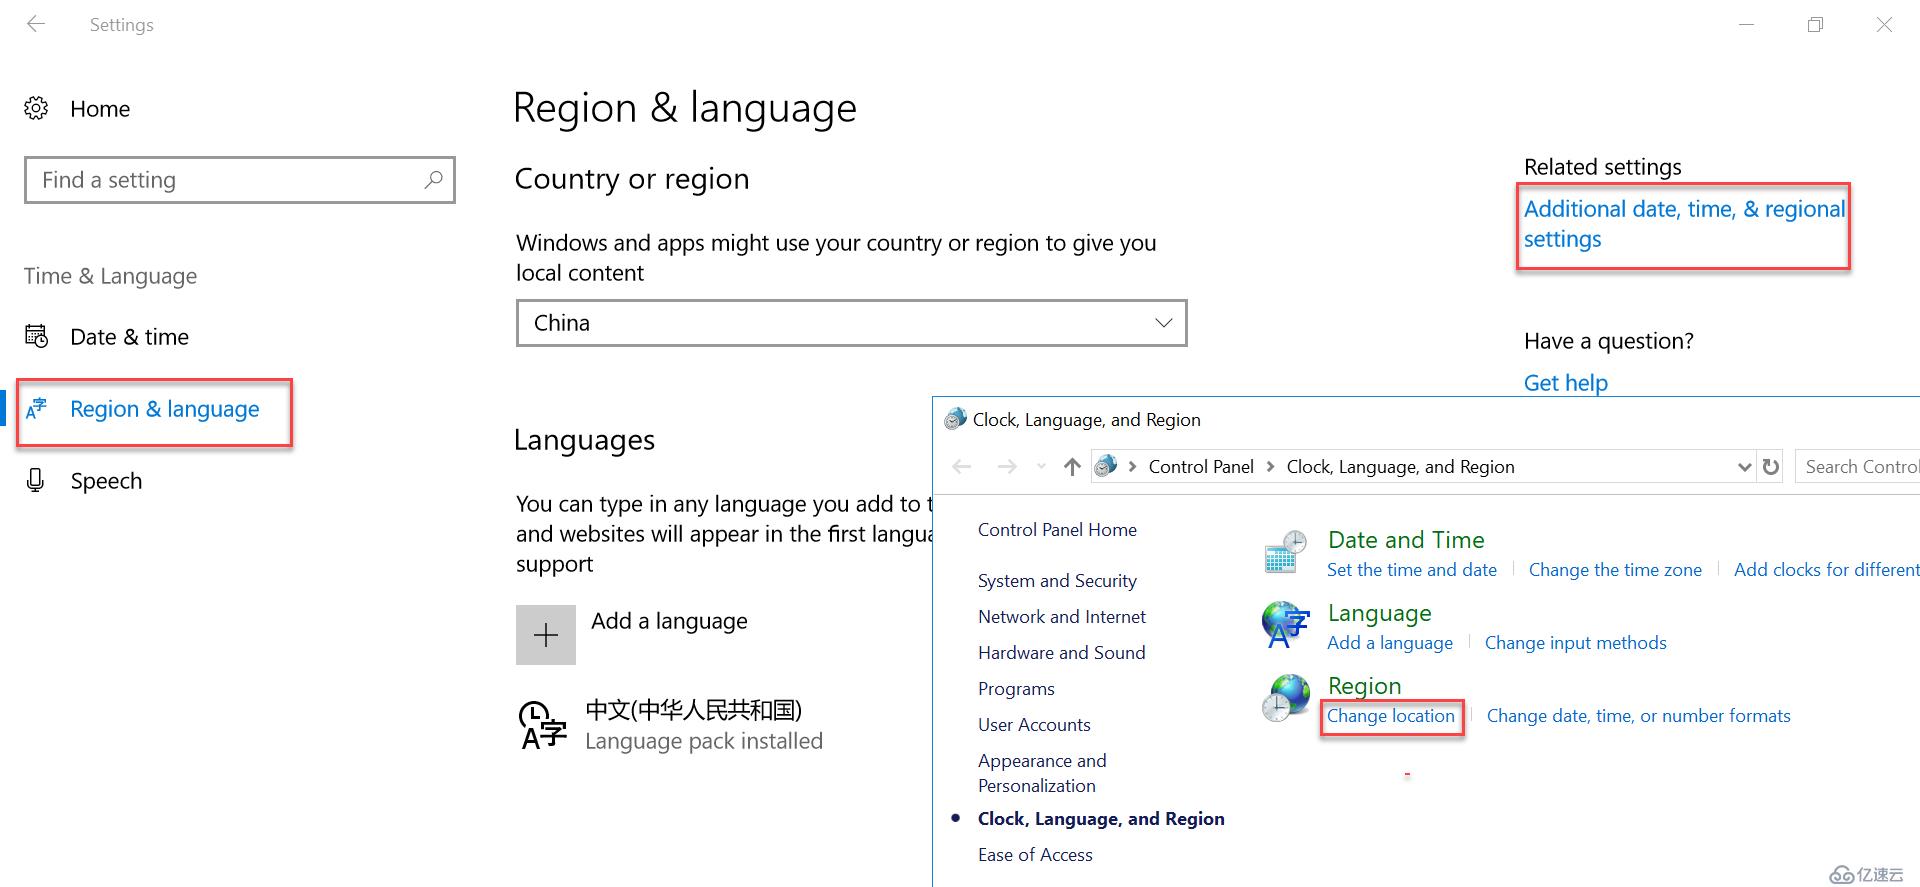This screenshot has height=887, width=1920.
Task: Click the Region globe-clock icon
Action: (1285, 698)
